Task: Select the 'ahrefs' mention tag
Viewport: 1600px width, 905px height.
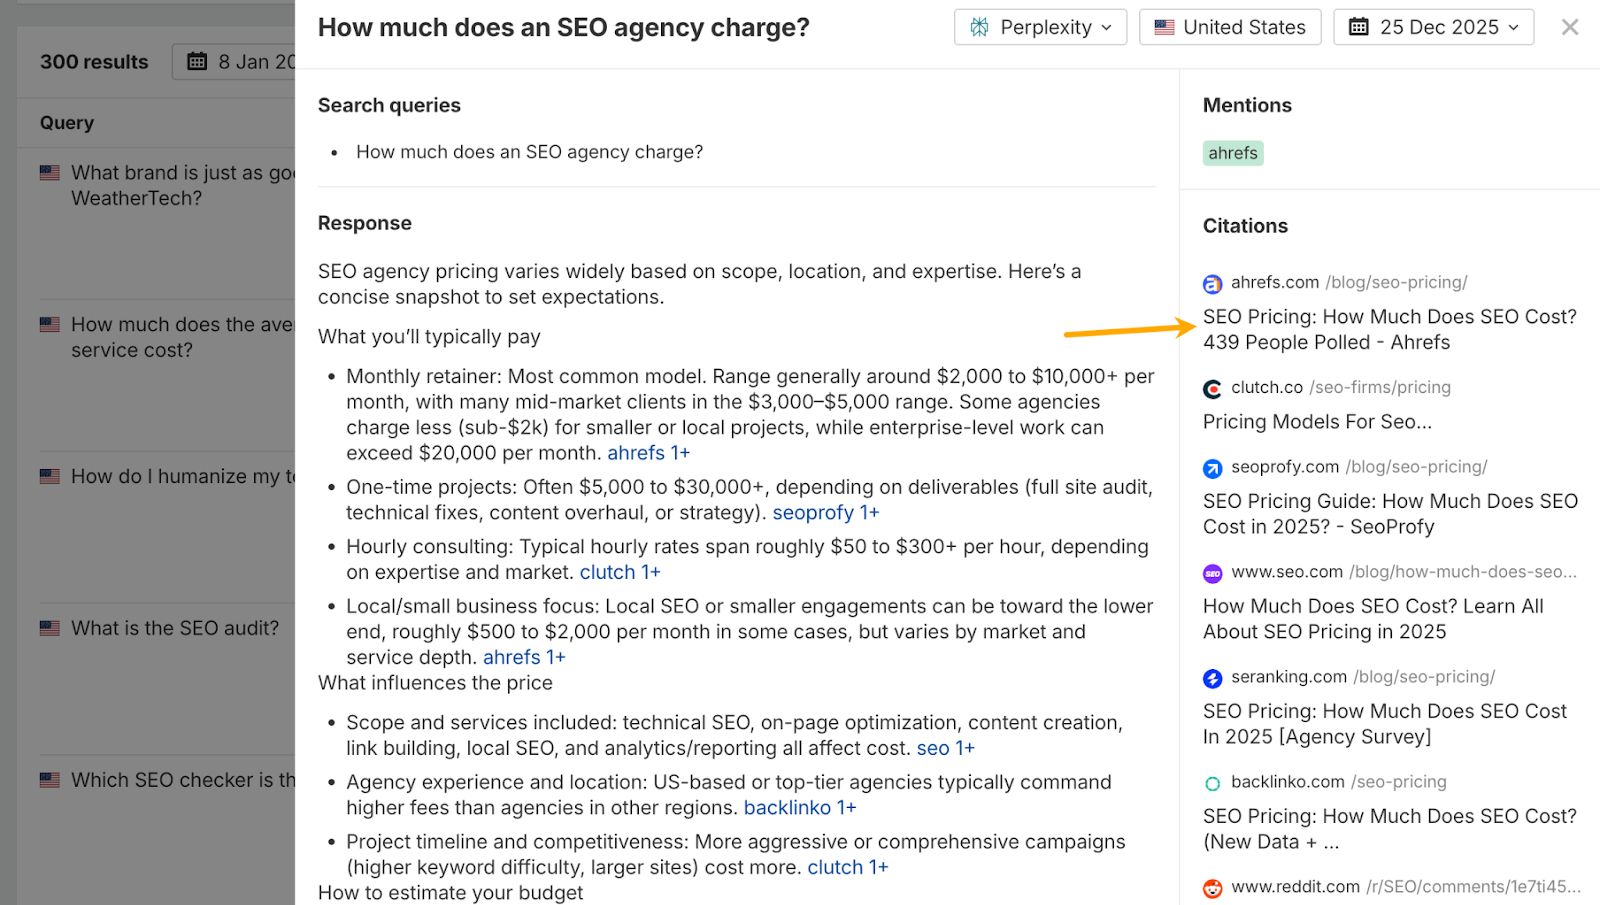Action: pyautogui.click(x=1232, y=153)
